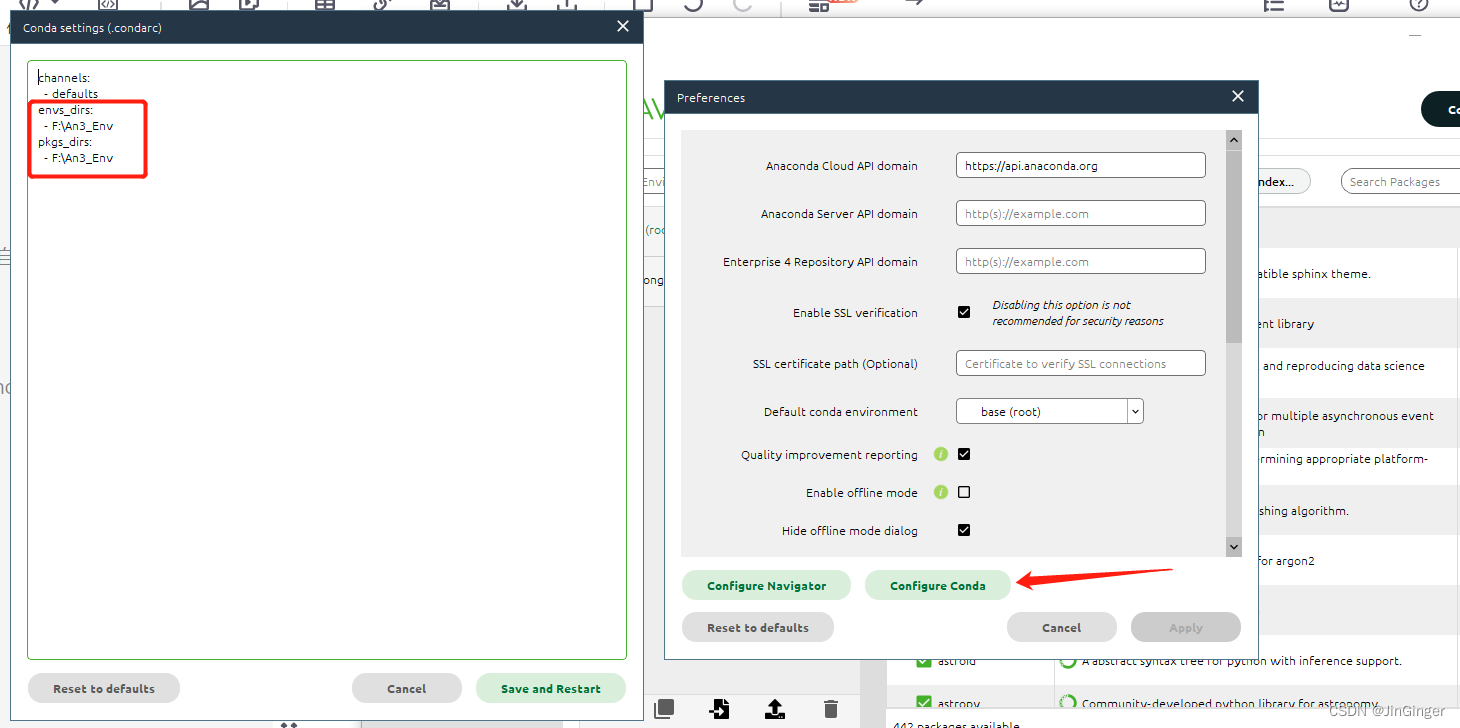The image size is (1460, 728).
Task: Cancel the Conda settings dialog
Action: pyautogui.click(x=407, y=689)
